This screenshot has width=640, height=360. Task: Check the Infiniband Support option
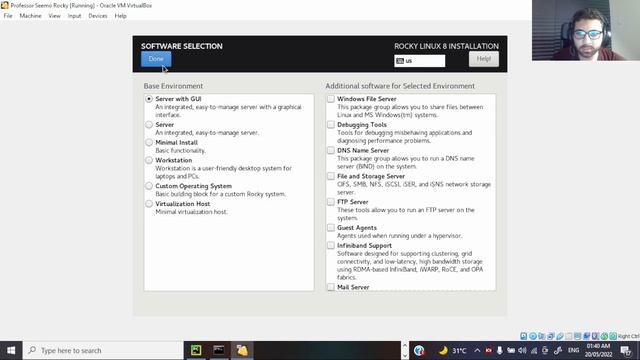pyautogui.click(x=331, y=245)
